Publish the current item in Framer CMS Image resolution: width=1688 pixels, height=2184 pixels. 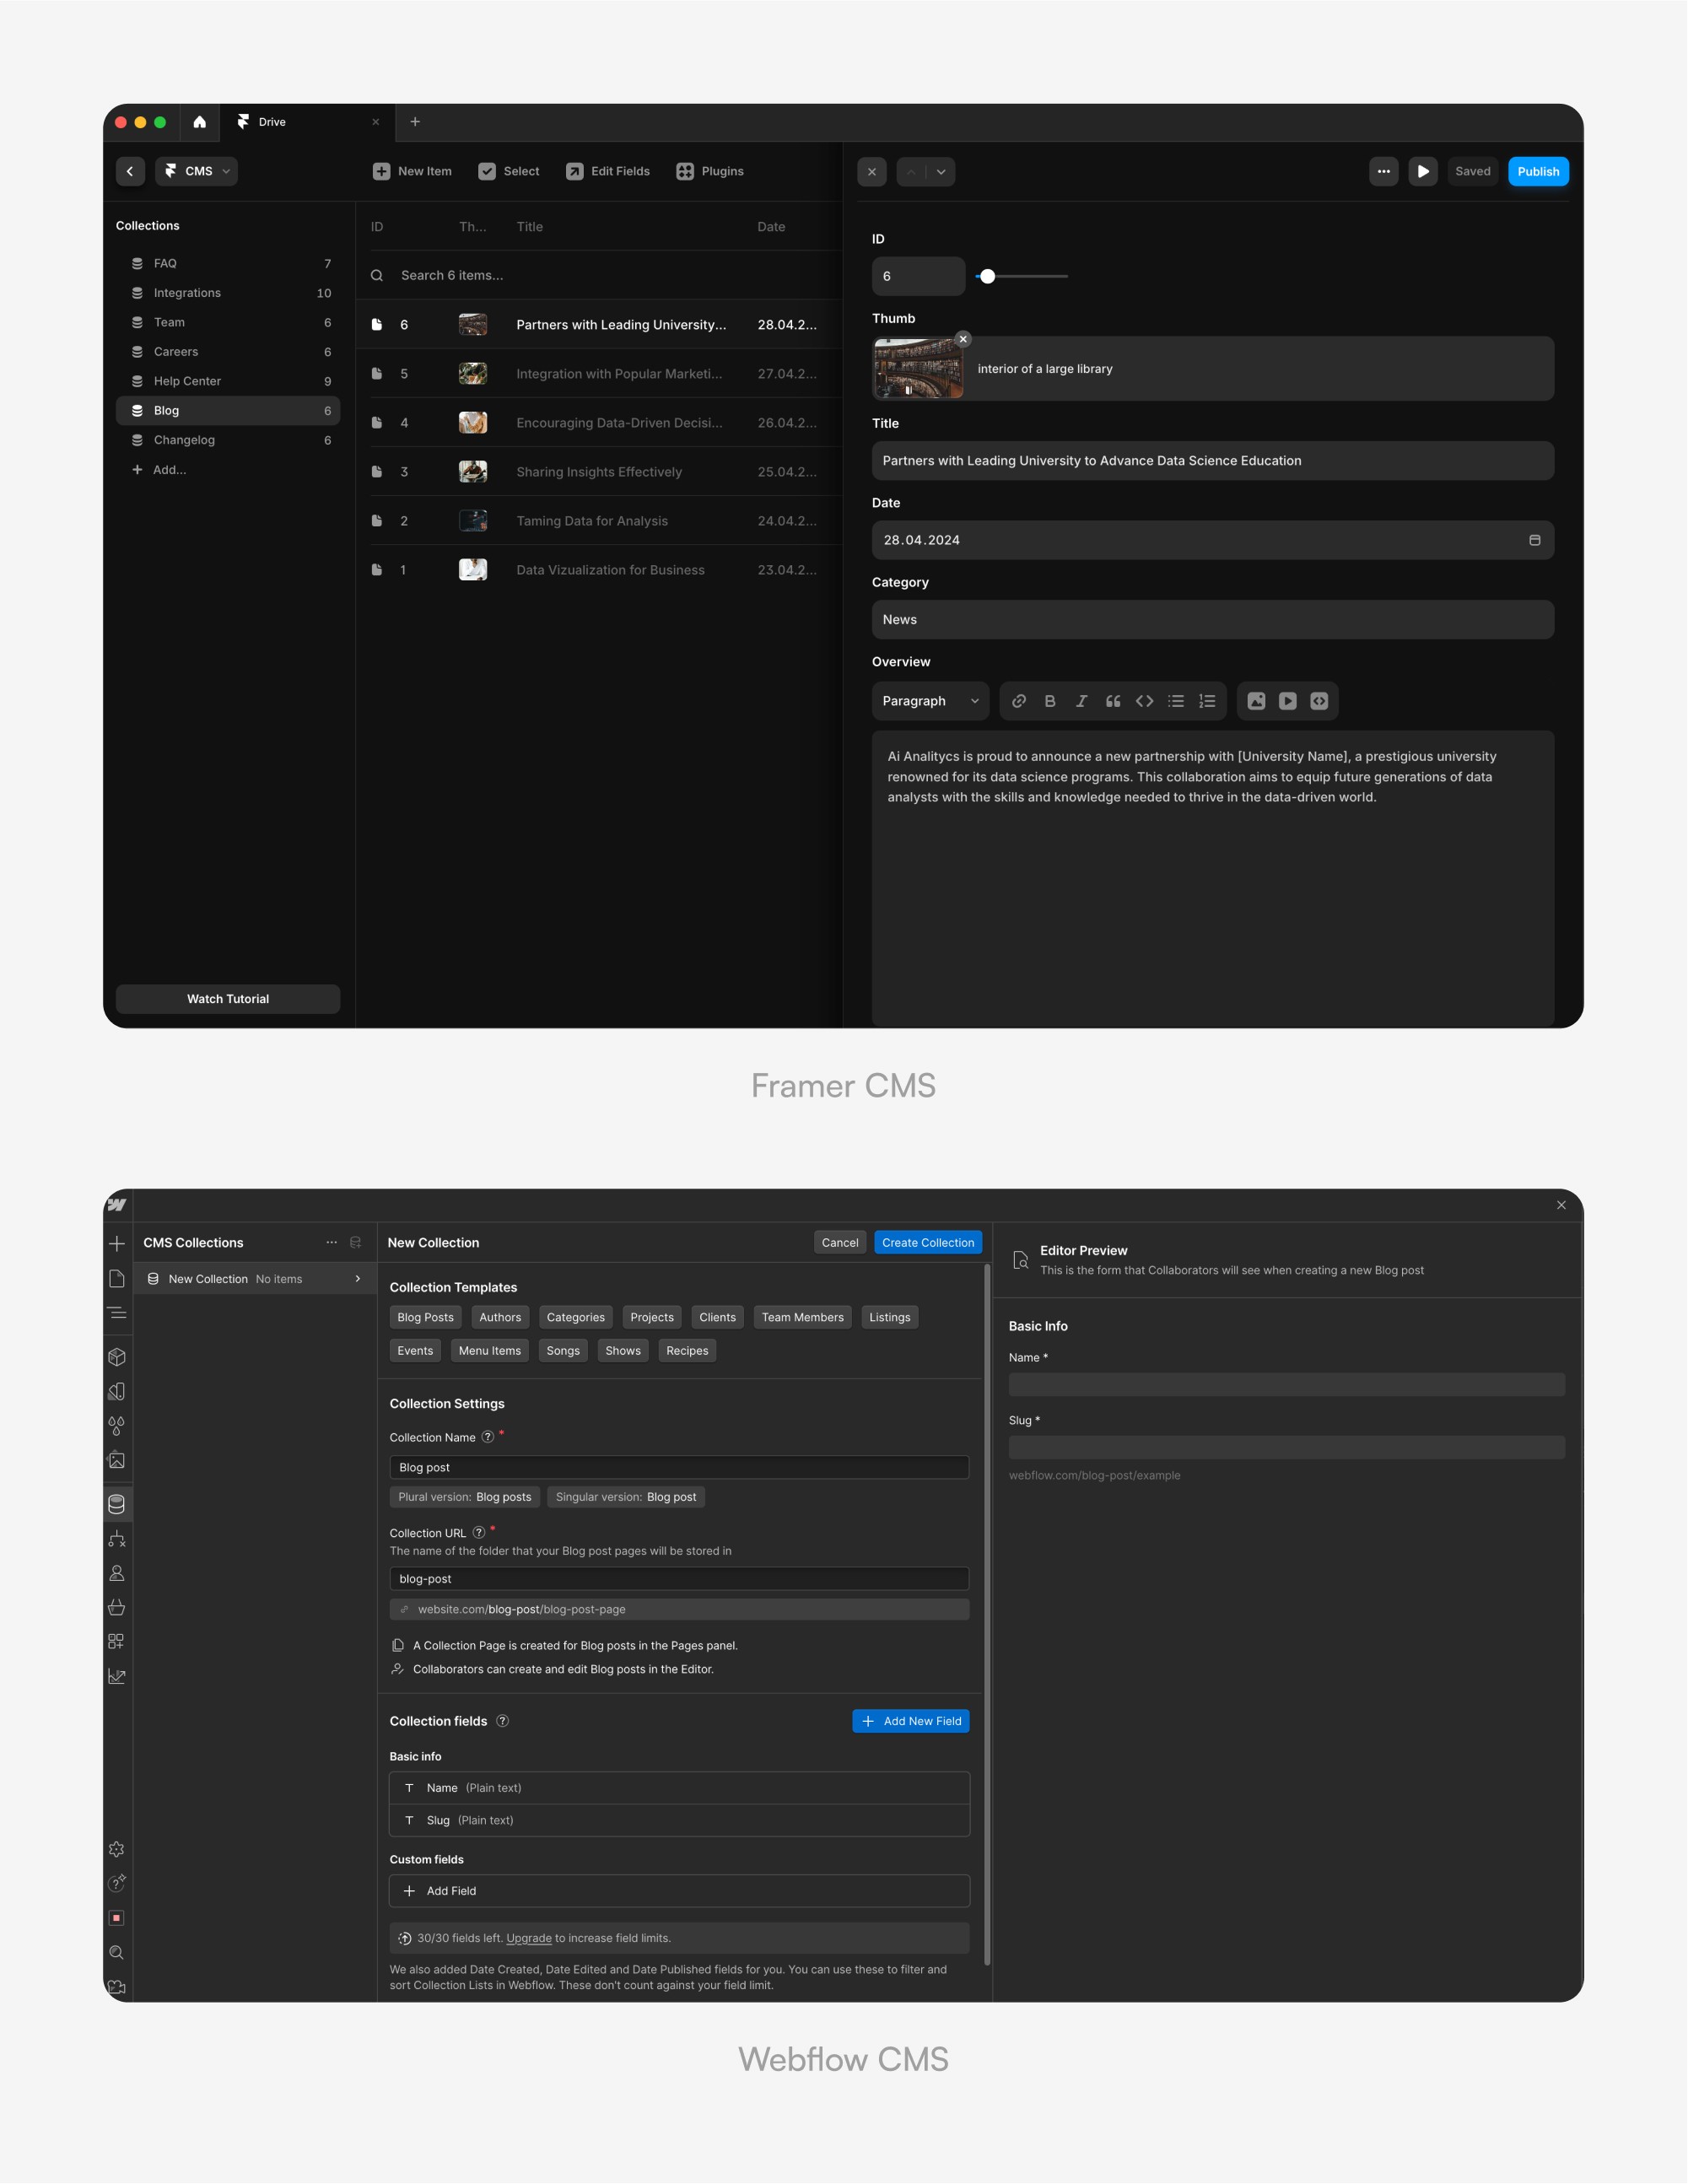tap(1535, 172)
